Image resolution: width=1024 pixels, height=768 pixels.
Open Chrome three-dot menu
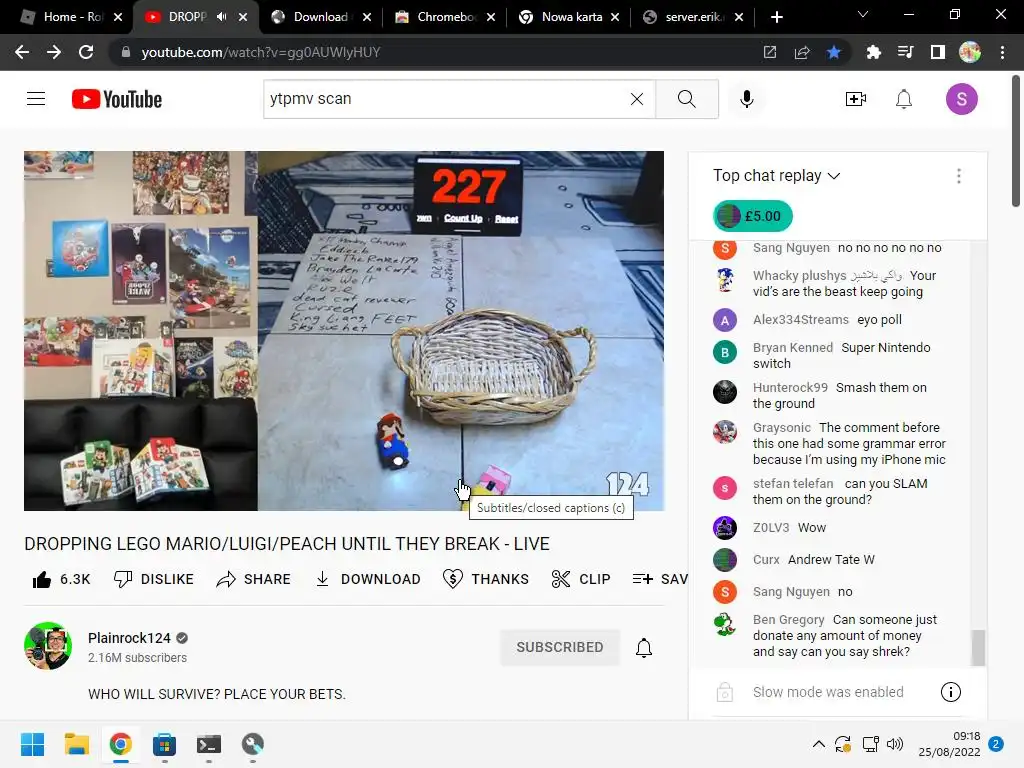pos(1002,52)
